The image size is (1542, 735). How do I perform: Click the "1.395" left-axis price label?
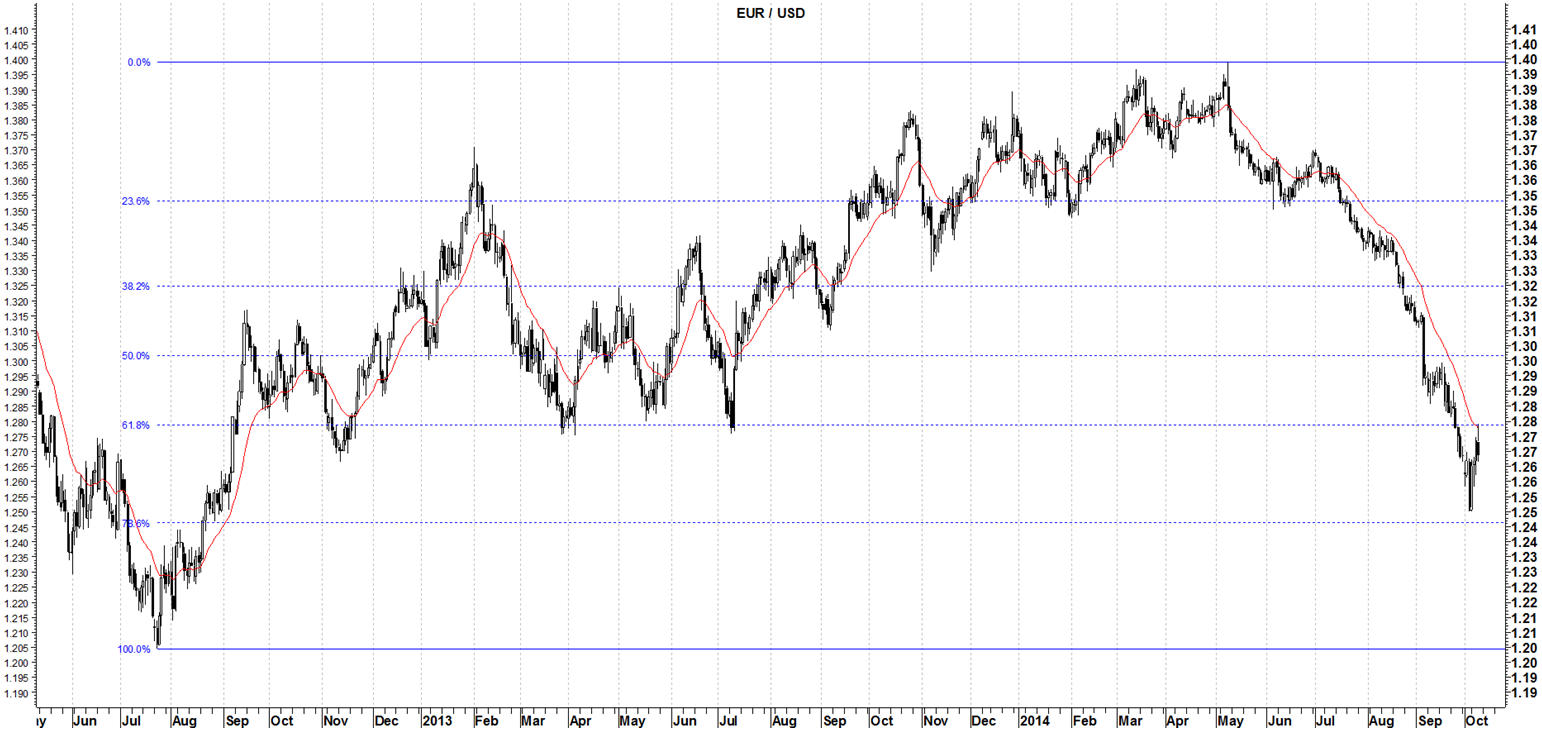16,76
